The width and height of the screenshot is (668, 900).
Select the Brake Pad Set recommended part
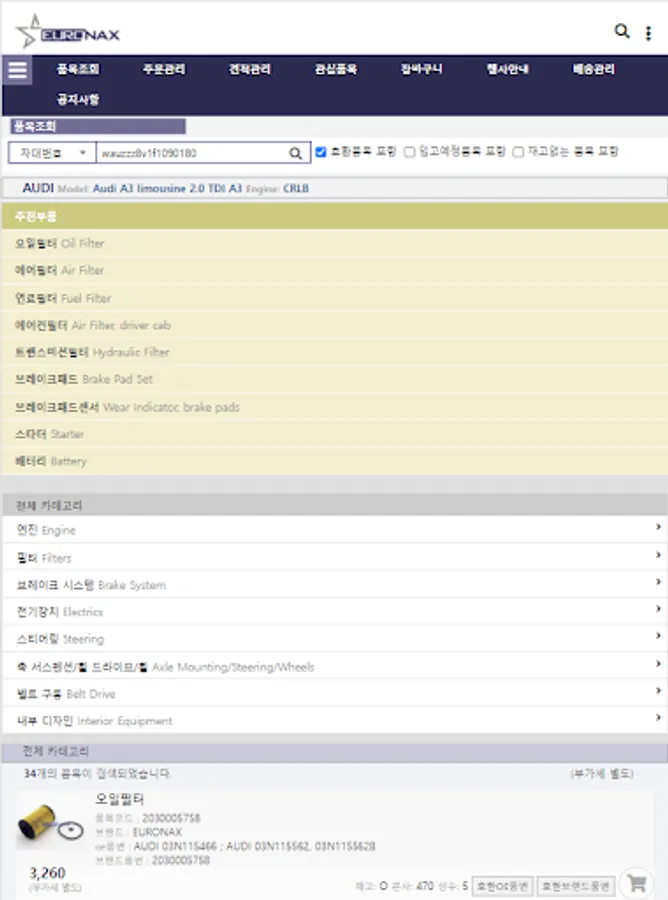(334, 379)
